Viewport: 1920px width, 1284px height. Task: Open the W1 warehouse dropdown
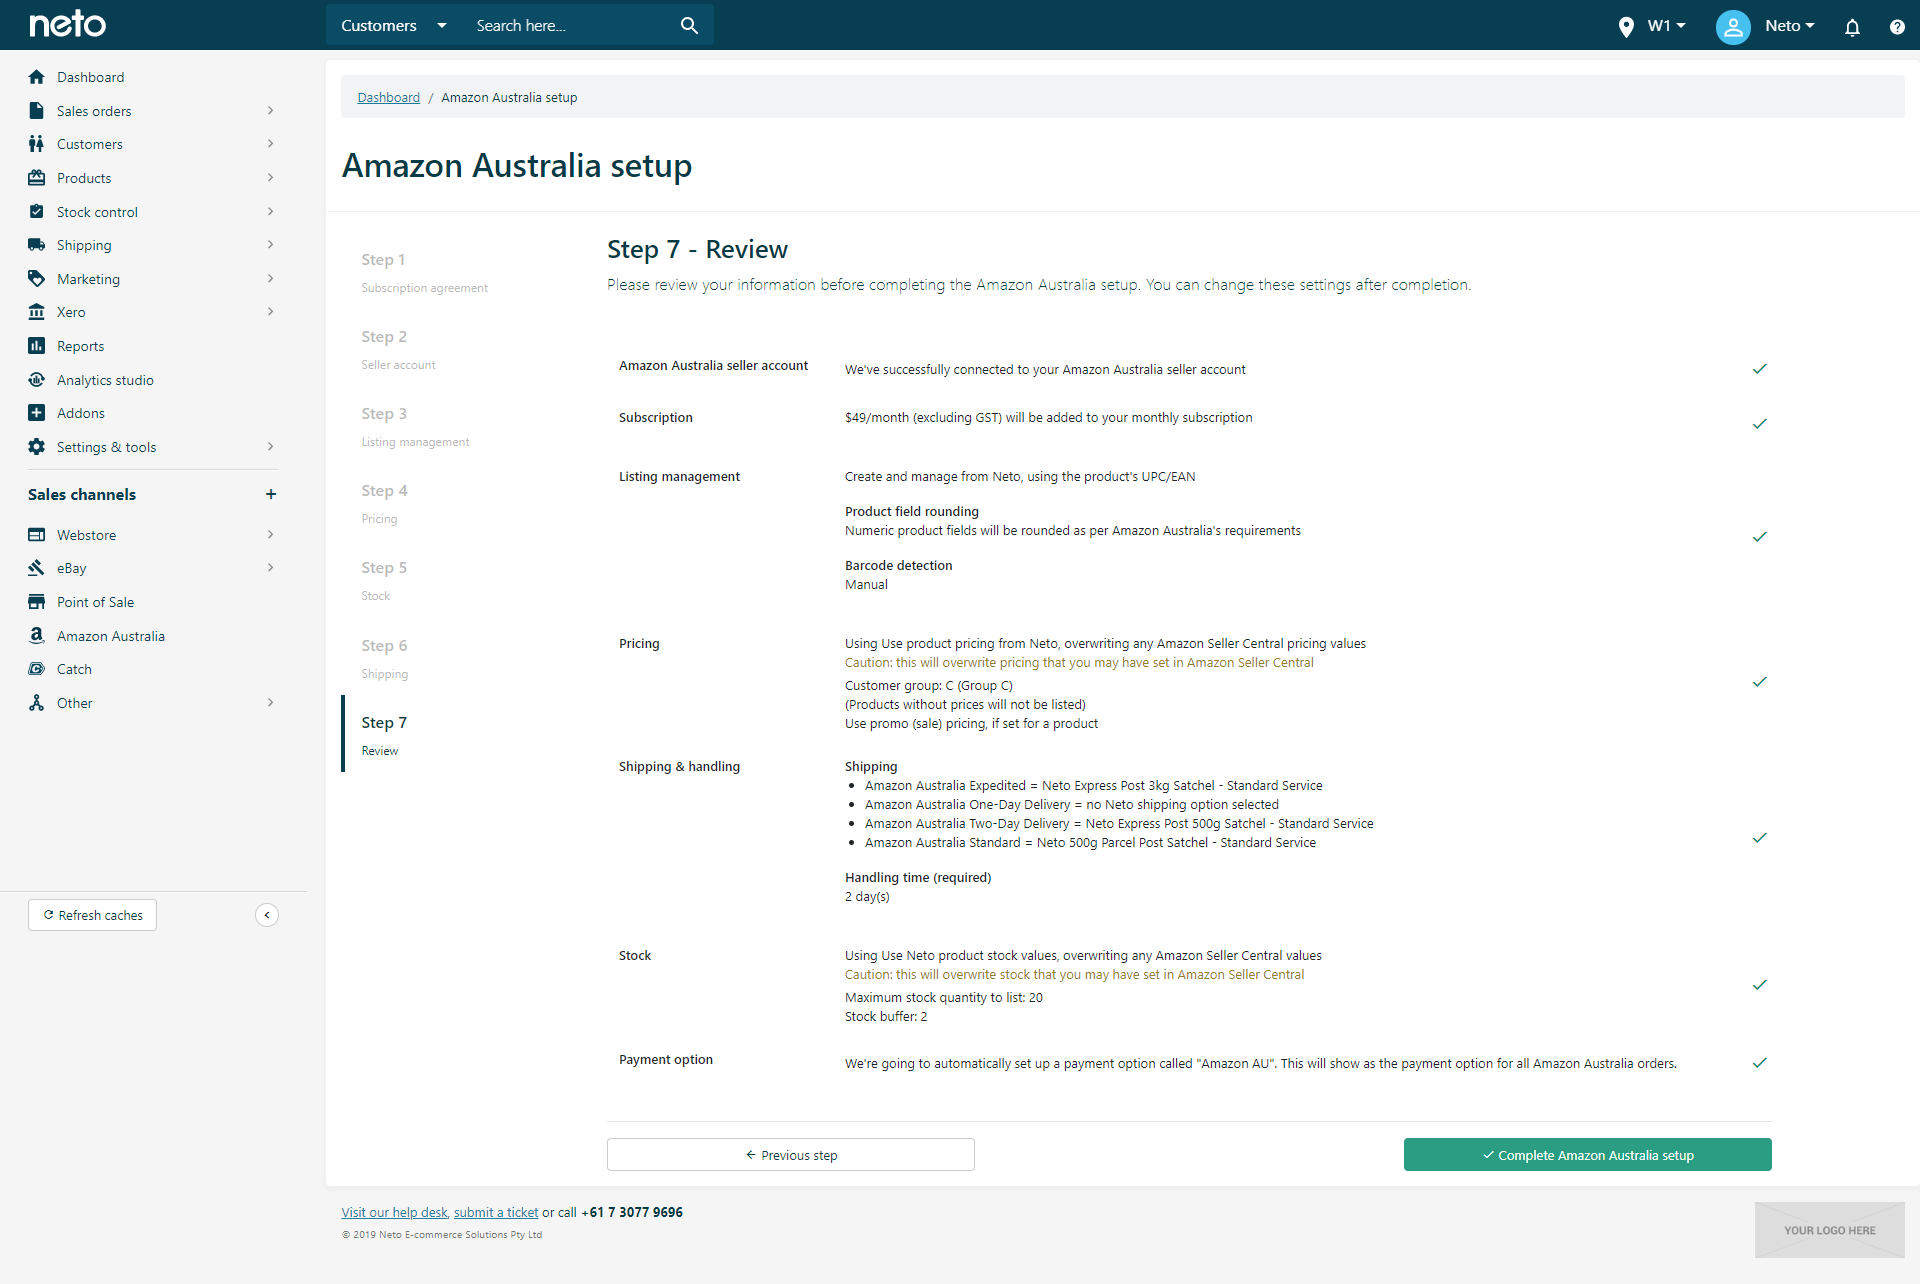pos(1666,26)
